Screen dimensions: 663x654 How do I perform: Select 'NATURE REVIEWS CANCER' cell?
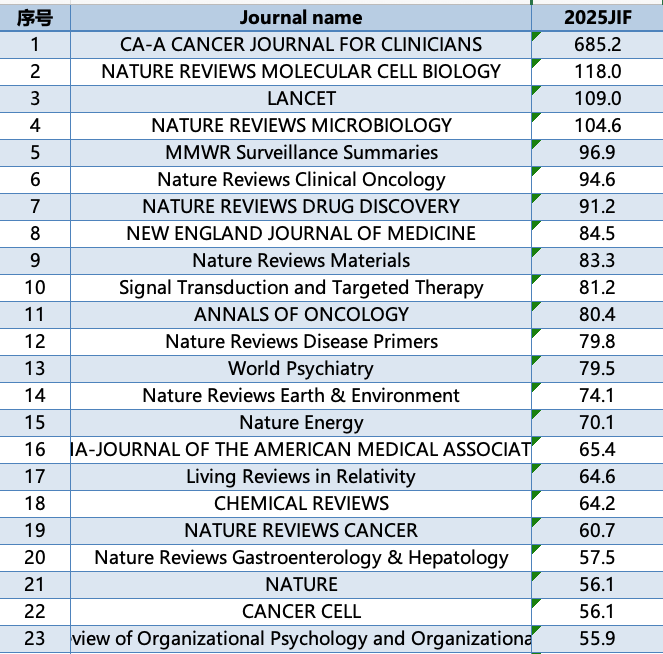pyautogui.click(x=301, y=531)
